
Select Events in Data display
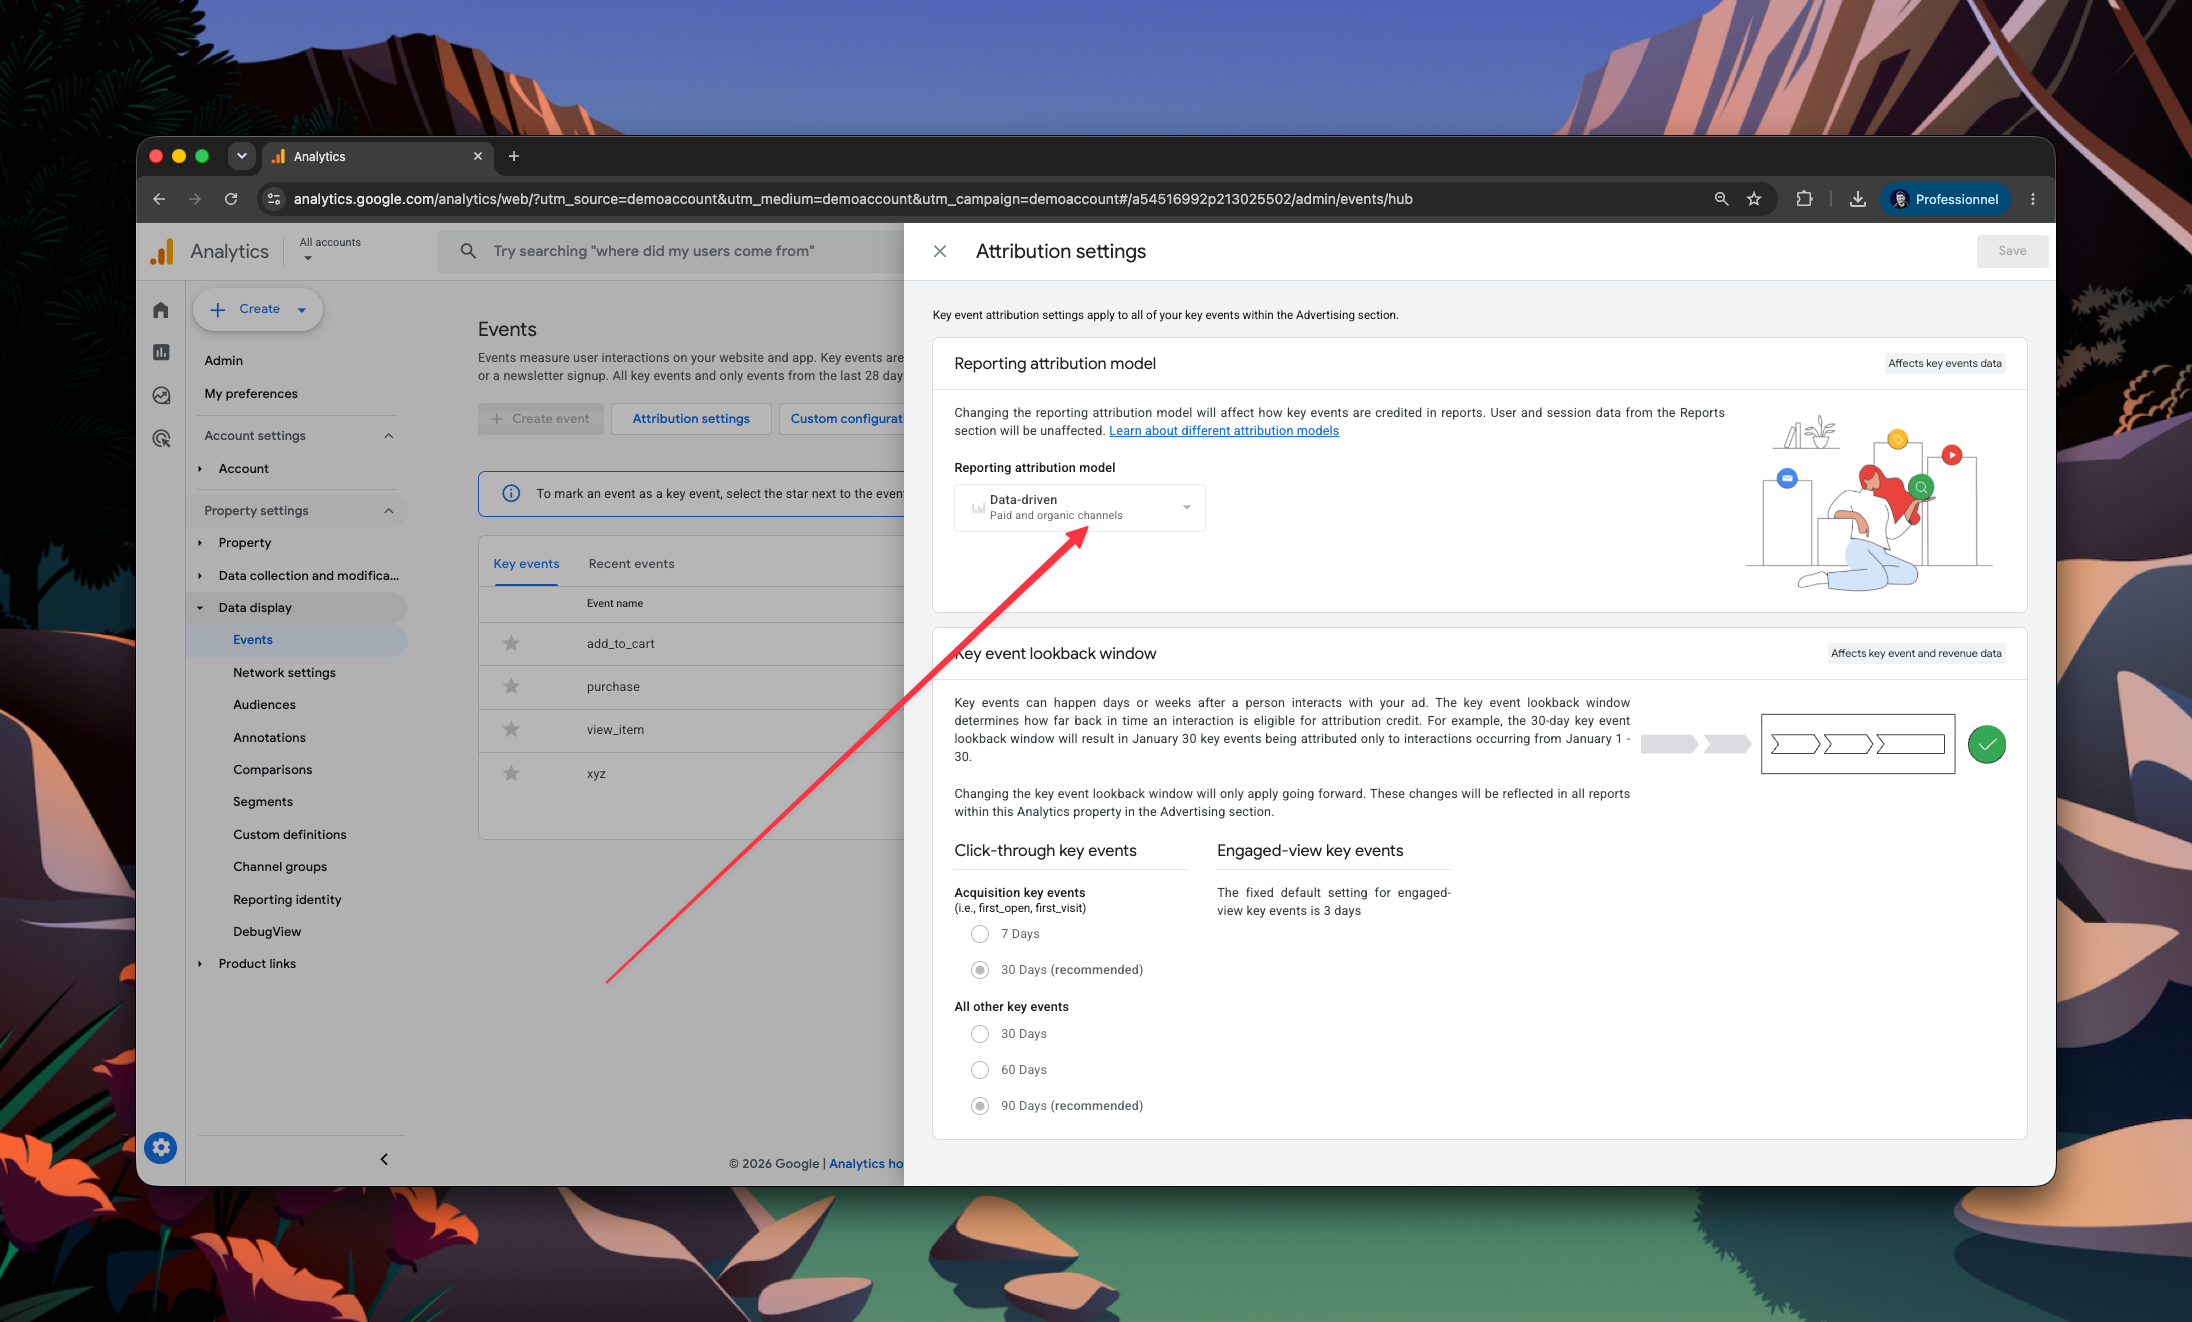click(253, 640)
